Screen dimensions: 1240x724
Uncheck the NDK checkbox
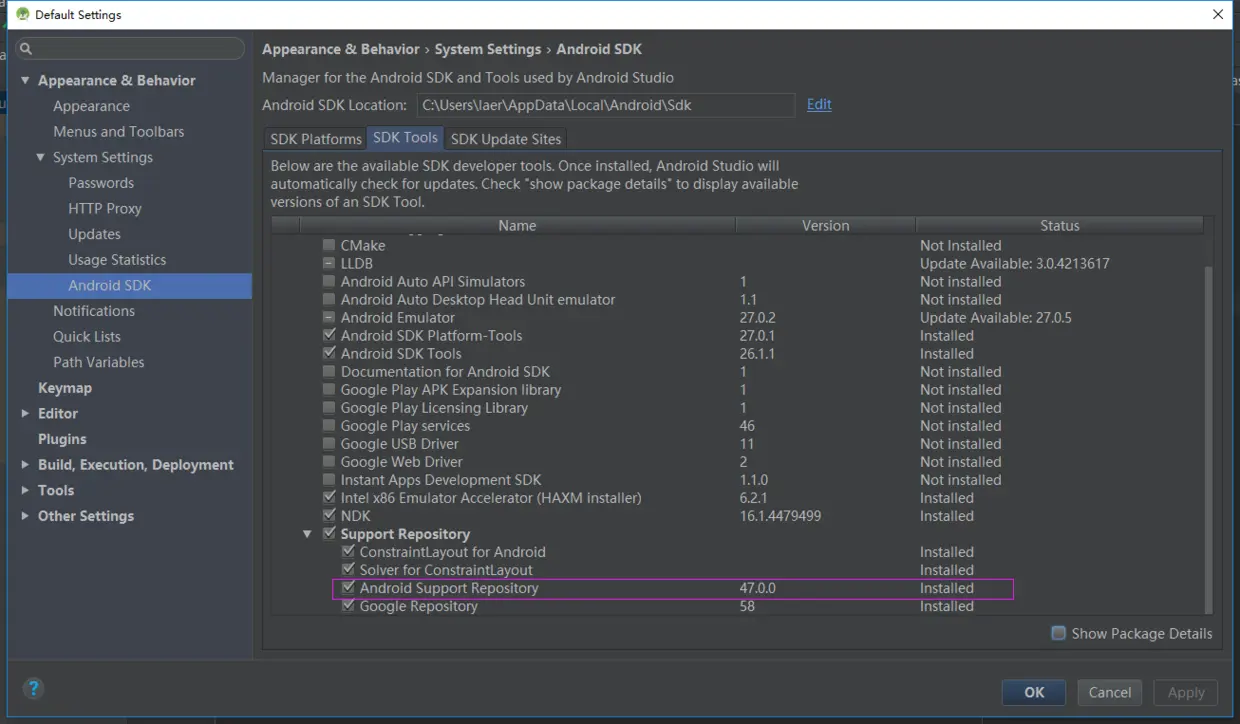[x=329, y=515]
